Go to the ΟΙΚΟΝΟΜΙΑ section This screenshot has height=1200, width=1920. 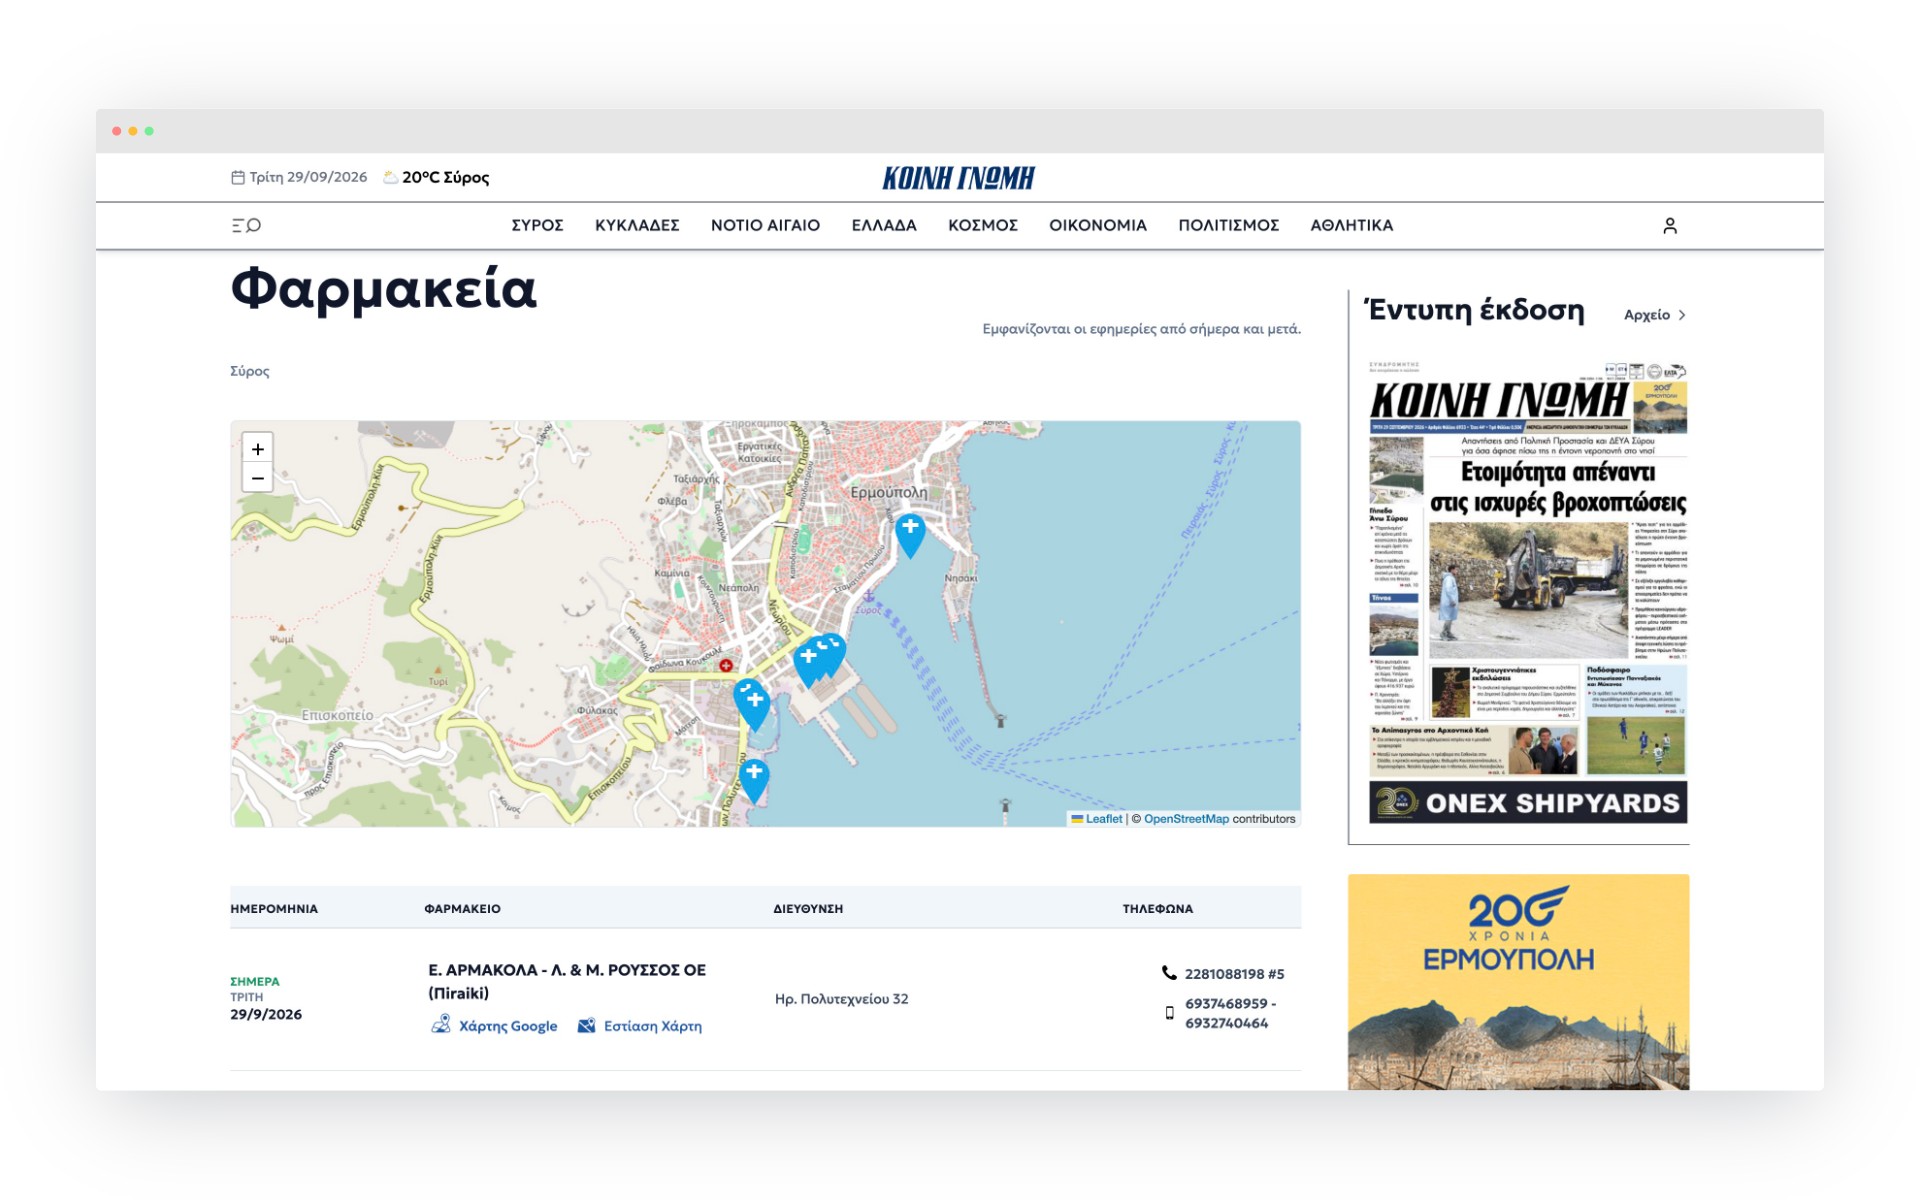(1098, 225)
